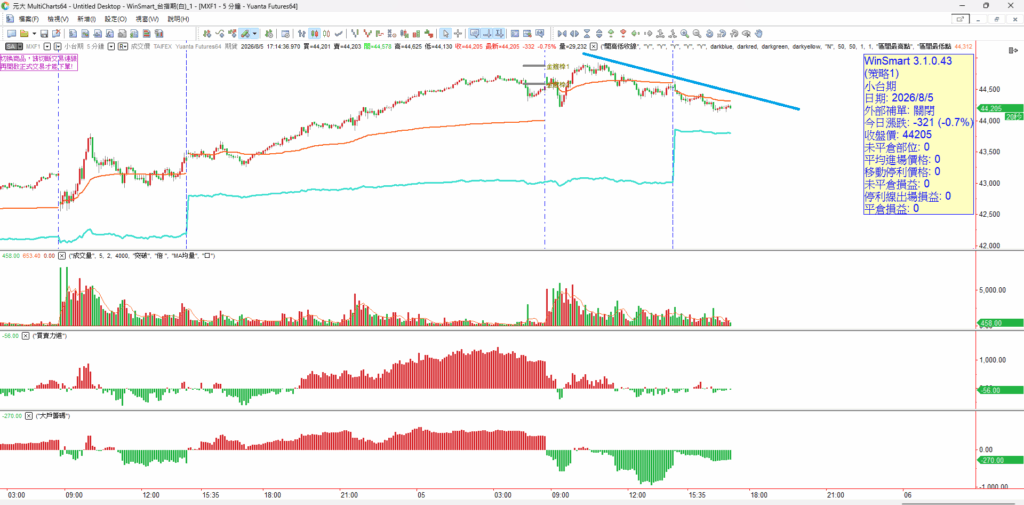Click the eye-shaped view toolbar icon
This screenshot has height=505, width=1024.
(x=746, y=33)
